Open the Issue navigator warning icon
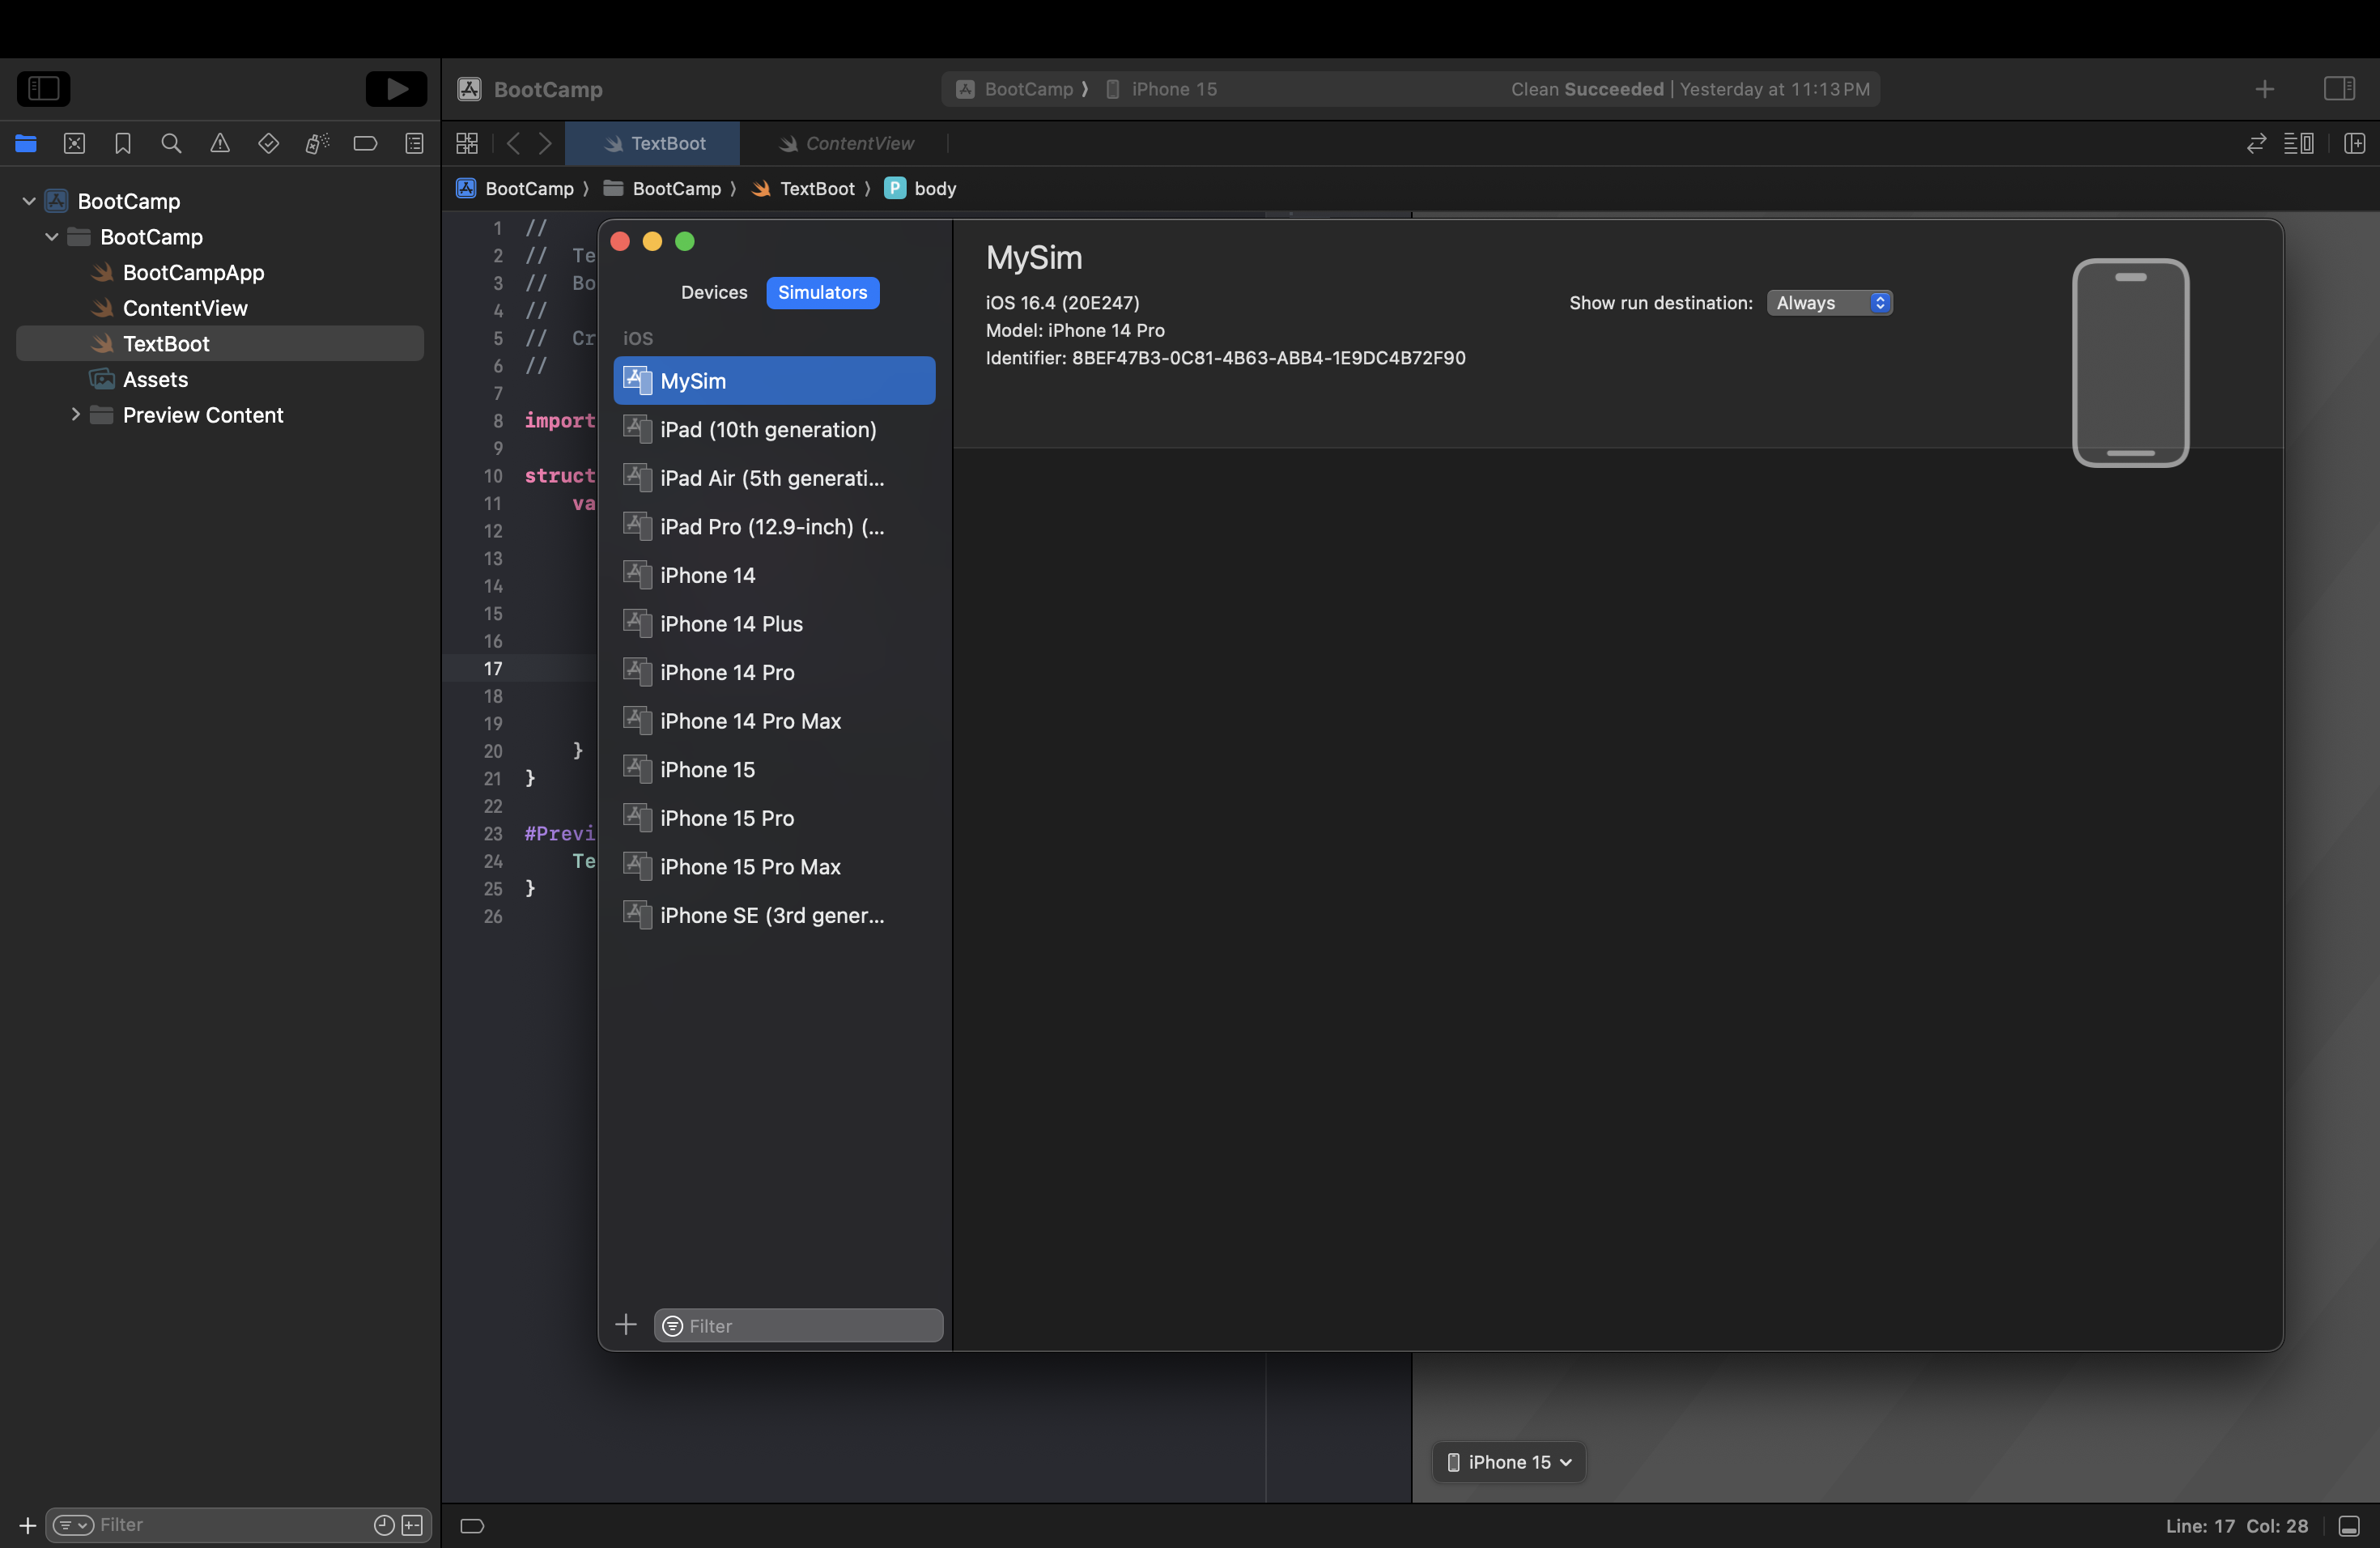The width and height of the screenshot is (2380, 1548). pyautogui.click(x=220, y=144)
